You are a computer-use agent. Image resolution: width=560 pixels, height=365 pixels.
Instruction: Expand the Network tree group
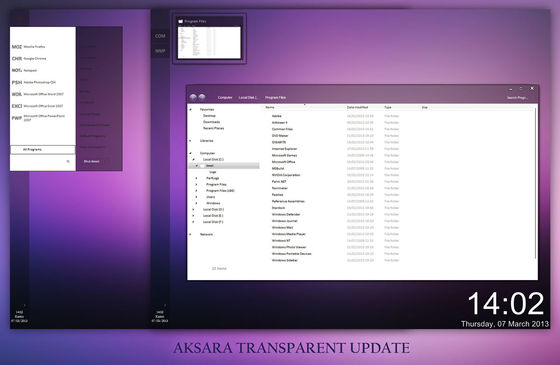point(190,235)
